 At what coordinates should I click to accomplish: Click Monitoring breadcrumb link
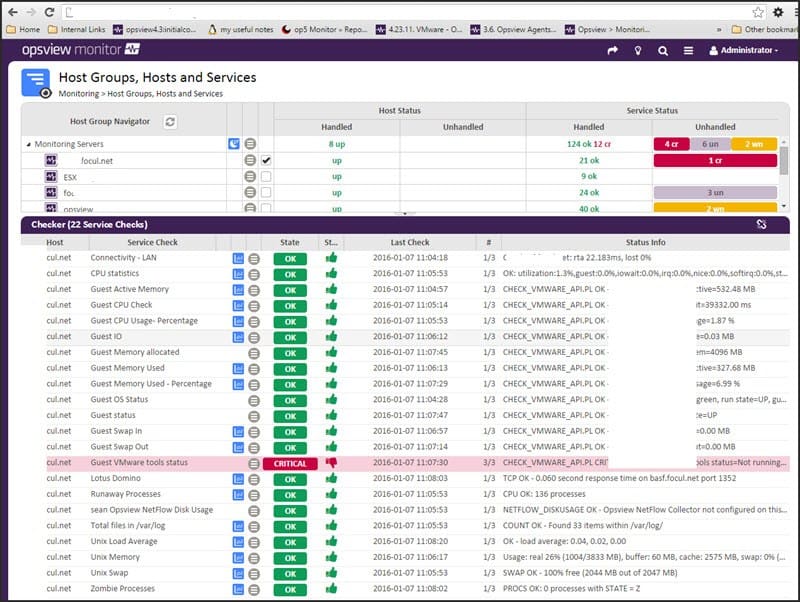(x=79, y=94)
